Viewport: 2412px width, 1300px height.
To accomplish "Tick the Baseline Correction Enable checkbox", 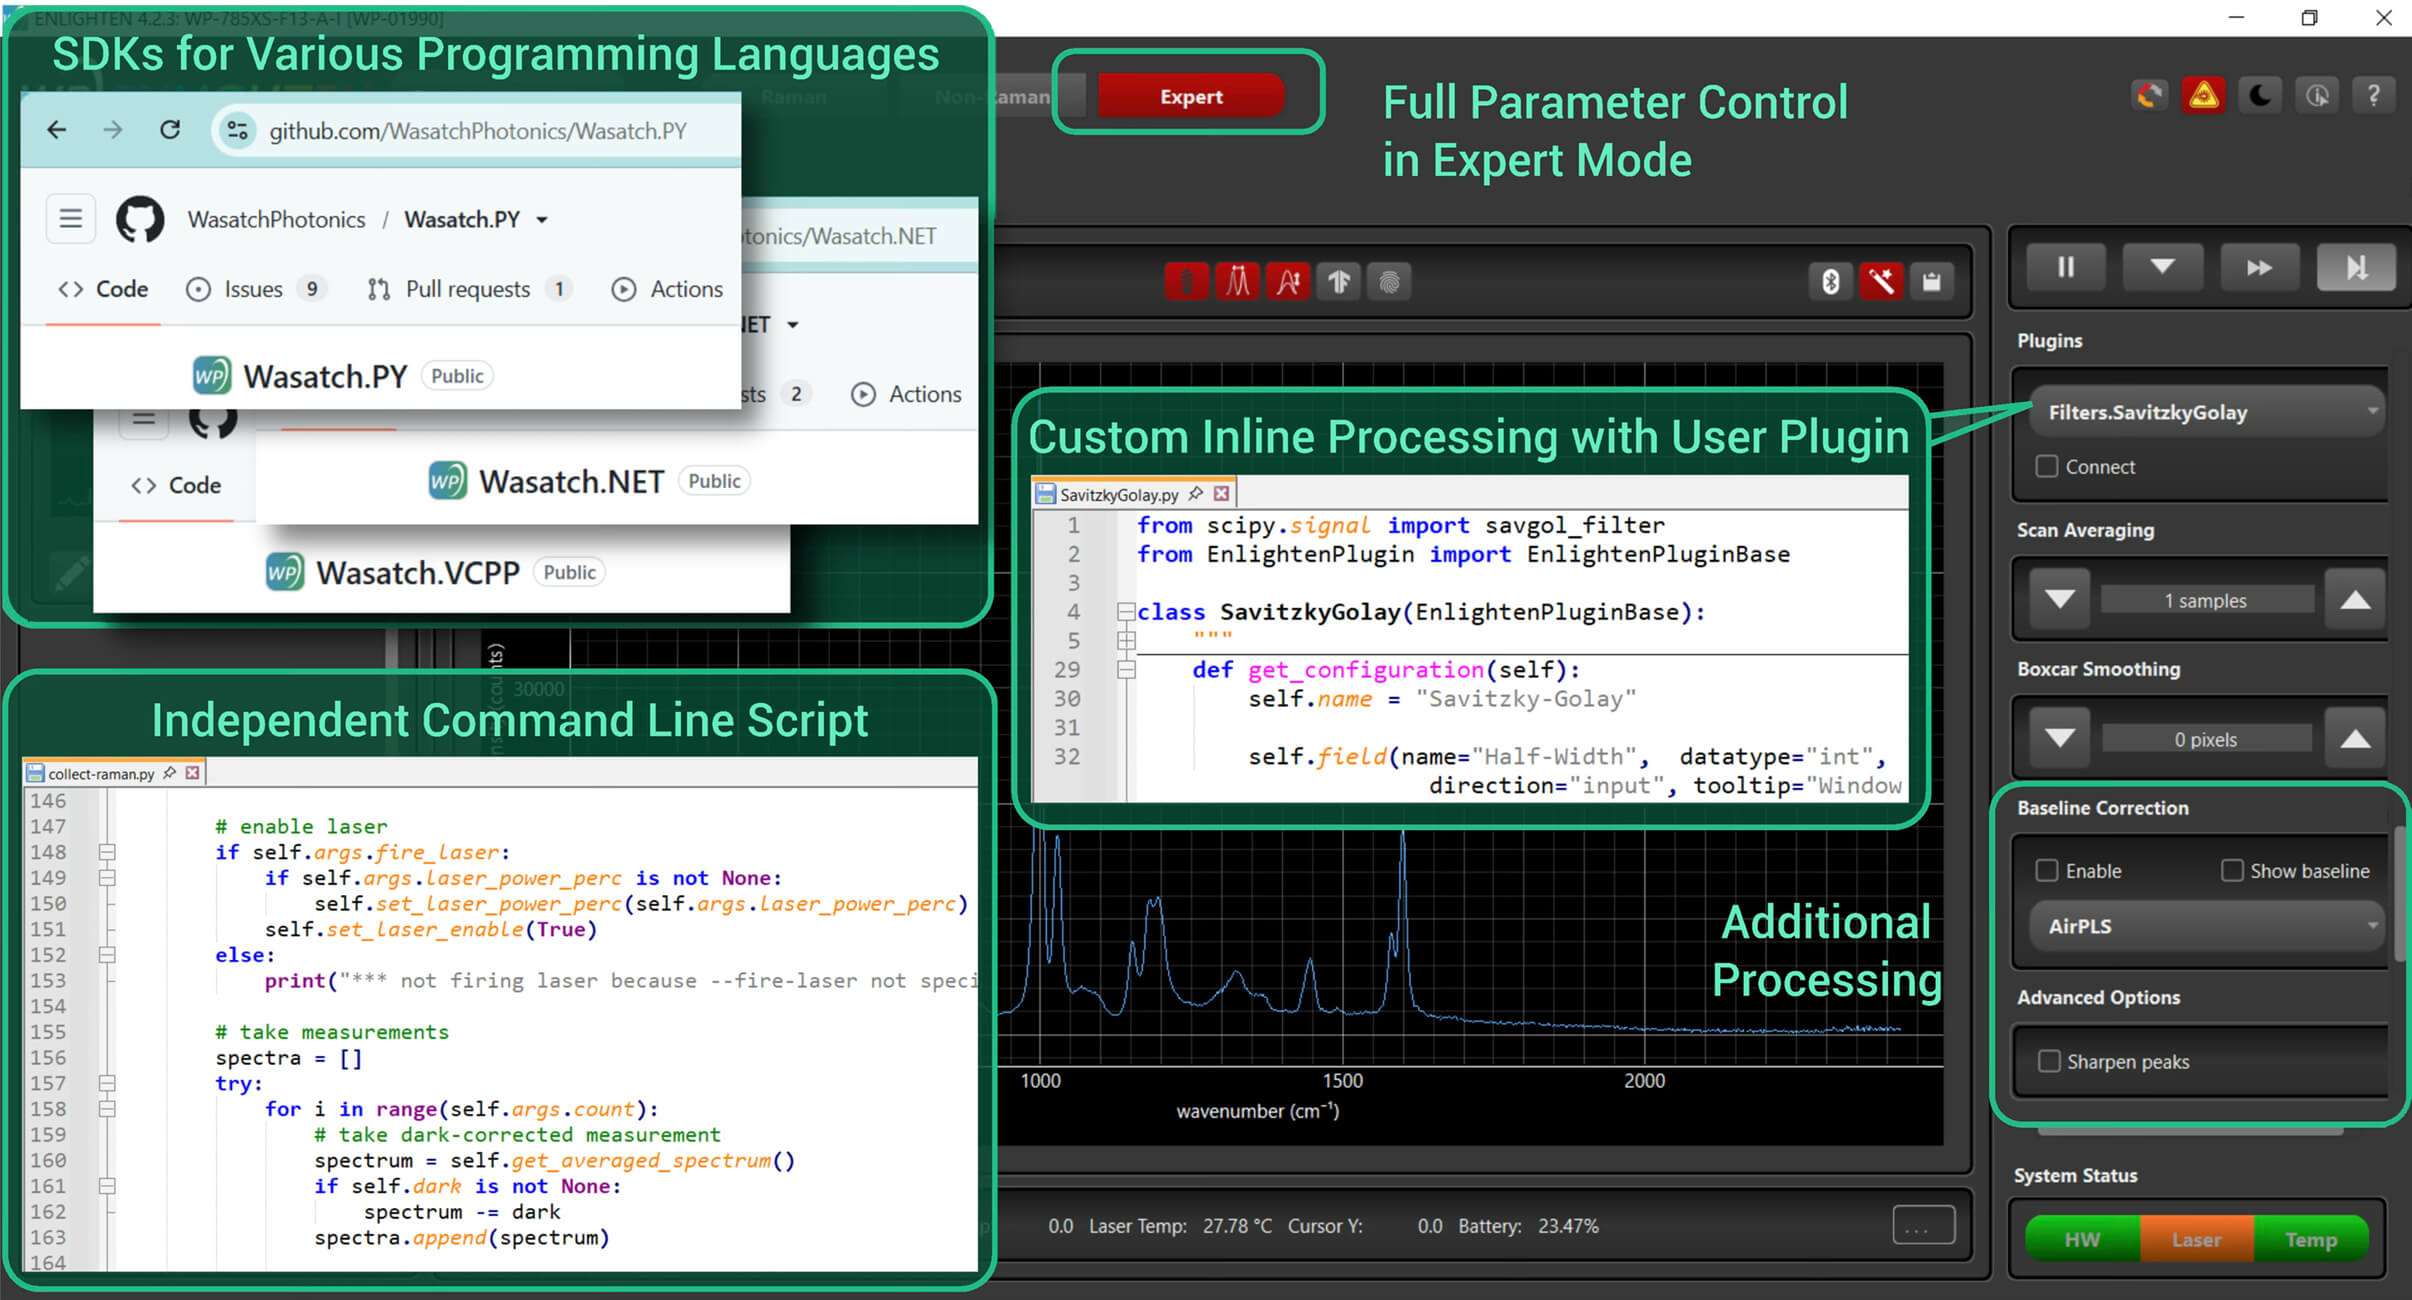I will click(x=2047, y=871).
